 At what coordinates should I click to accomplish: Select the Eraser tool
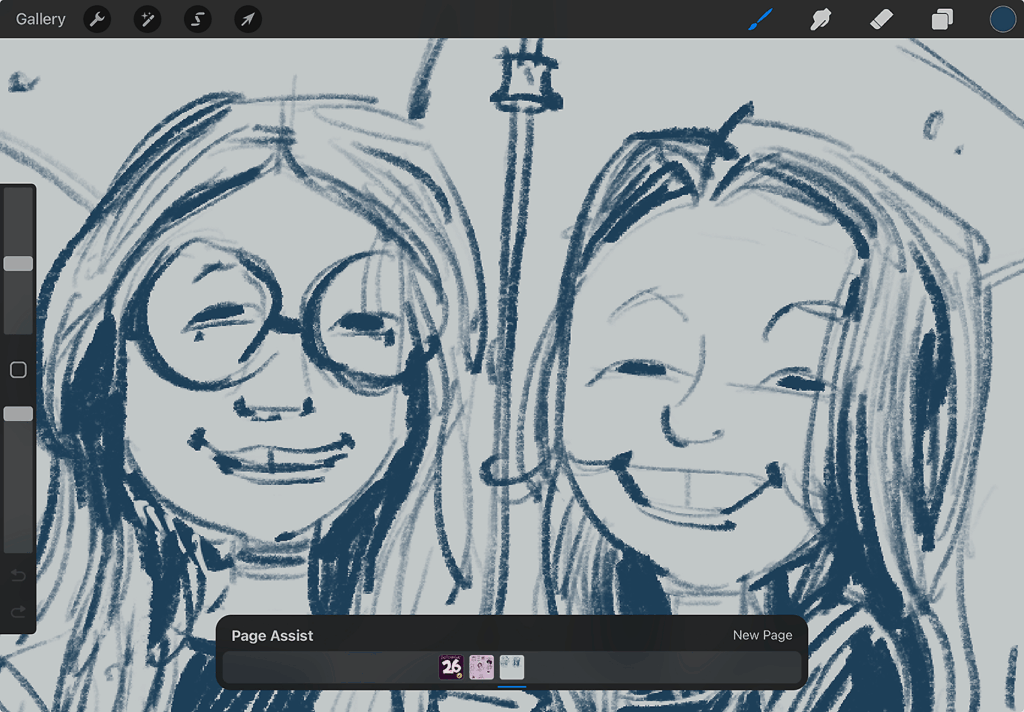881,19
